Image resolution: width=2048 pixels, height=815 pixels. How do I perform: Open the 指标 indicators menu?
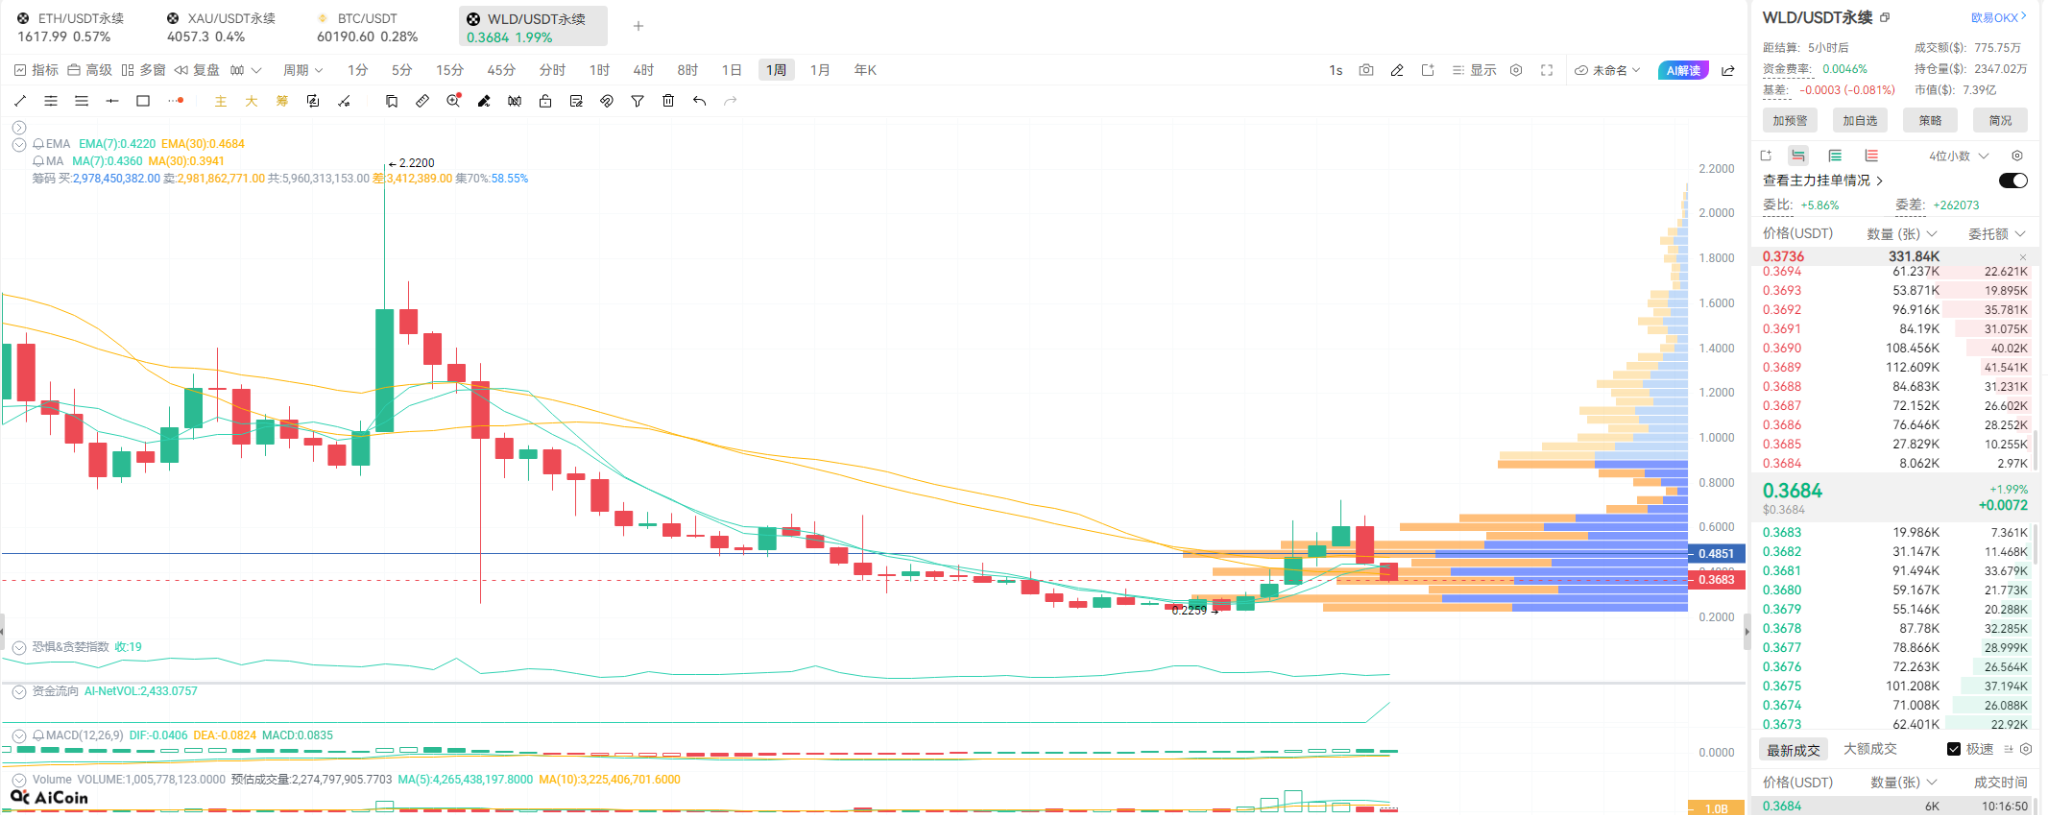pyautogui.click(x=36, y=70)
